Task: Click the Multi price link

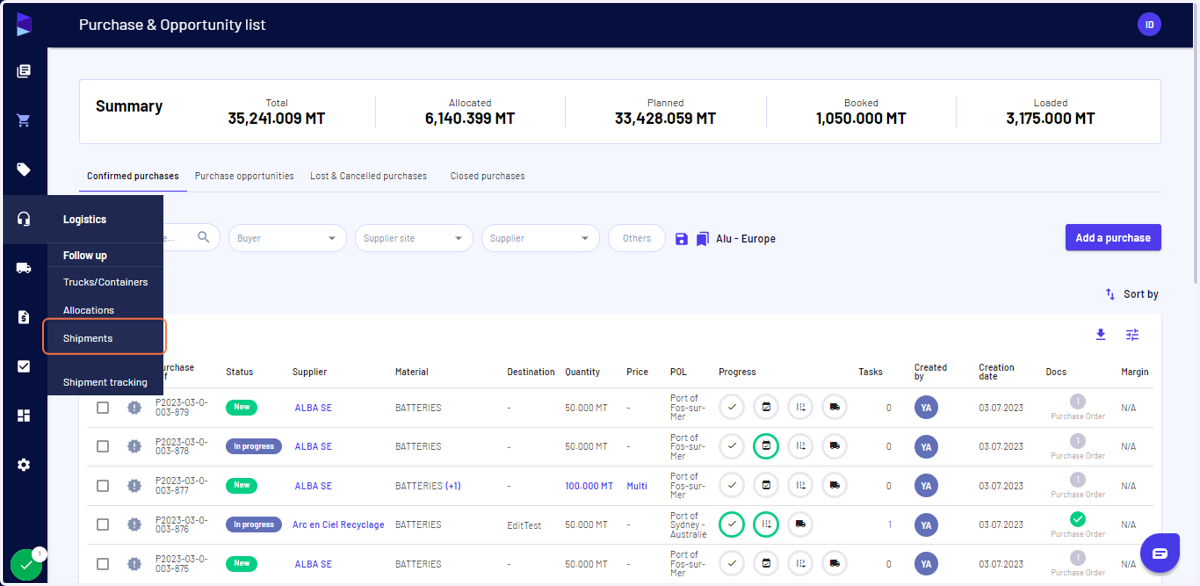Action: click(637, 486)
